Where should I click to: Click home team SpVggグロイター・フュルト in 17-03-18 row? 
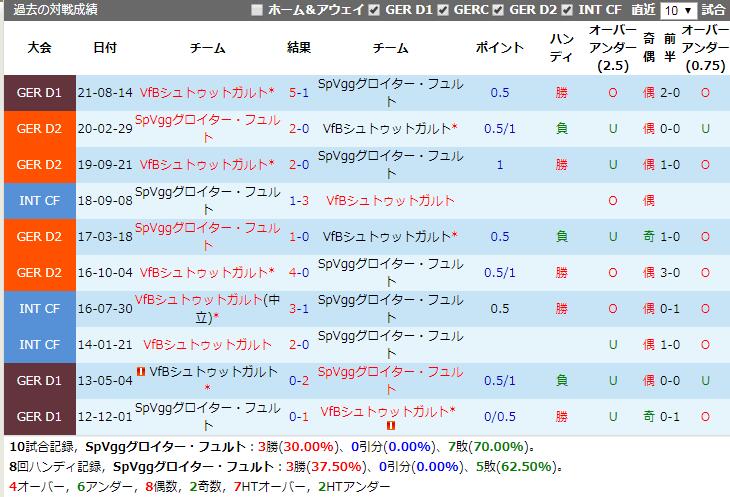click(207, 236)
